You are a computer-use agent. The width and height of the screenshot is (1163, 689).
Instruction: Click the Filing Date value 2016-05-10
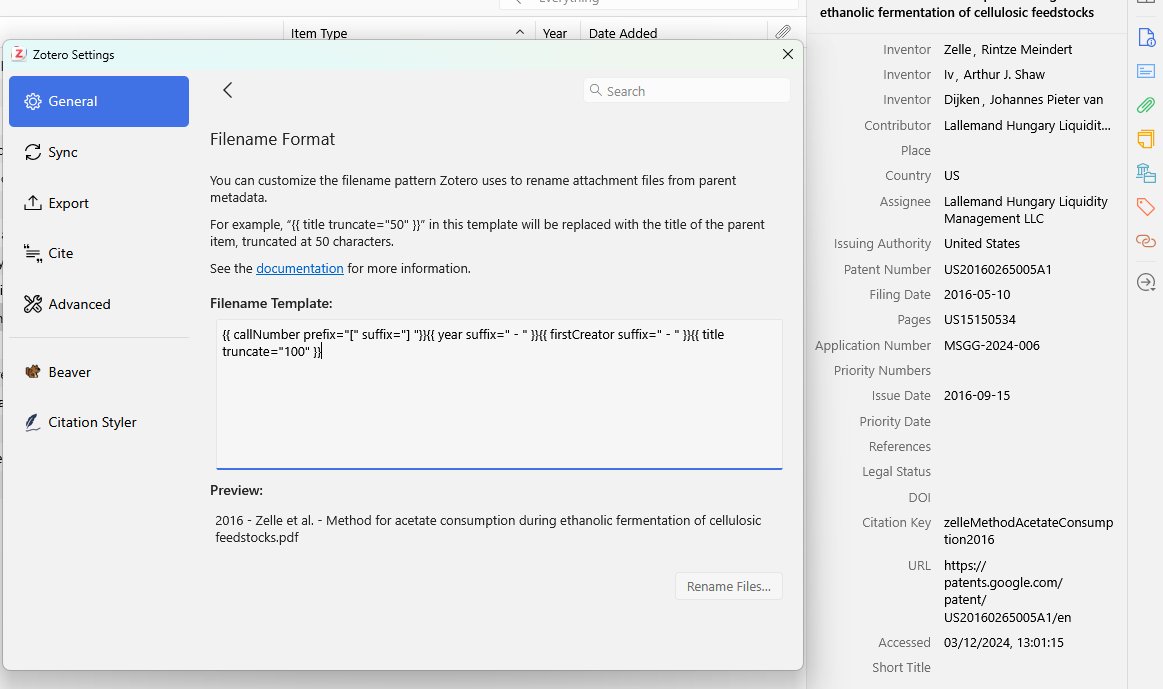977,295
